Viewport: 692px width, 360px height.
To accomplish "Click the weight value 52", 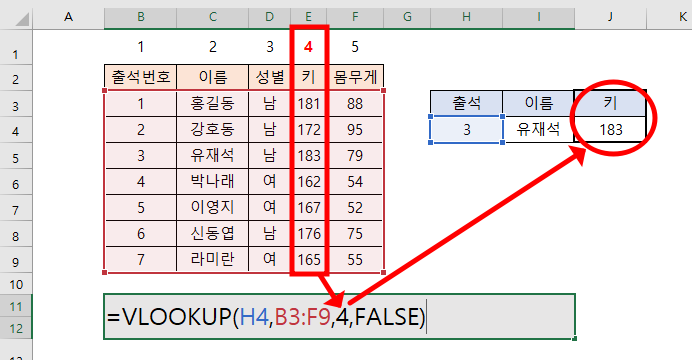I will 355,208.
